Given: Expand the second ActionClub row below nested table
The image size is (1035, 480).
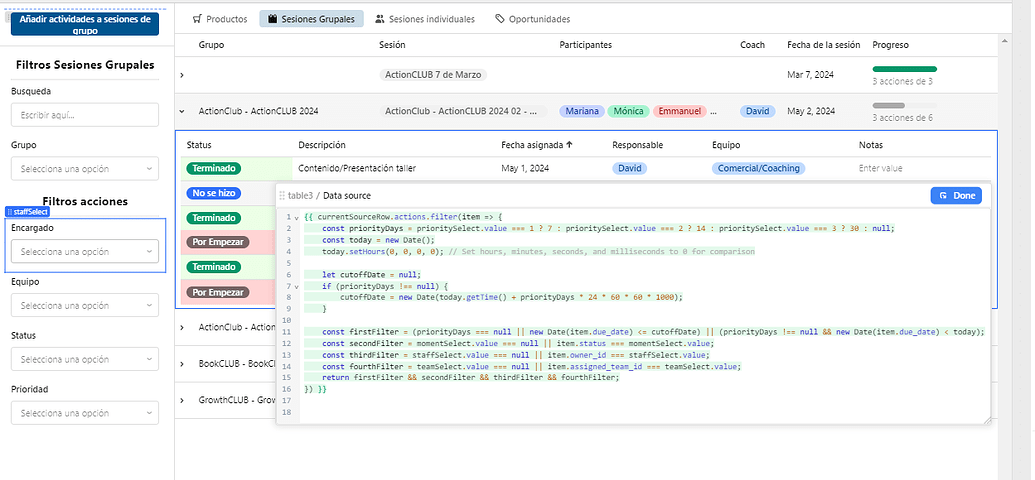Looking at the screenshot, I should coord(182,327).
